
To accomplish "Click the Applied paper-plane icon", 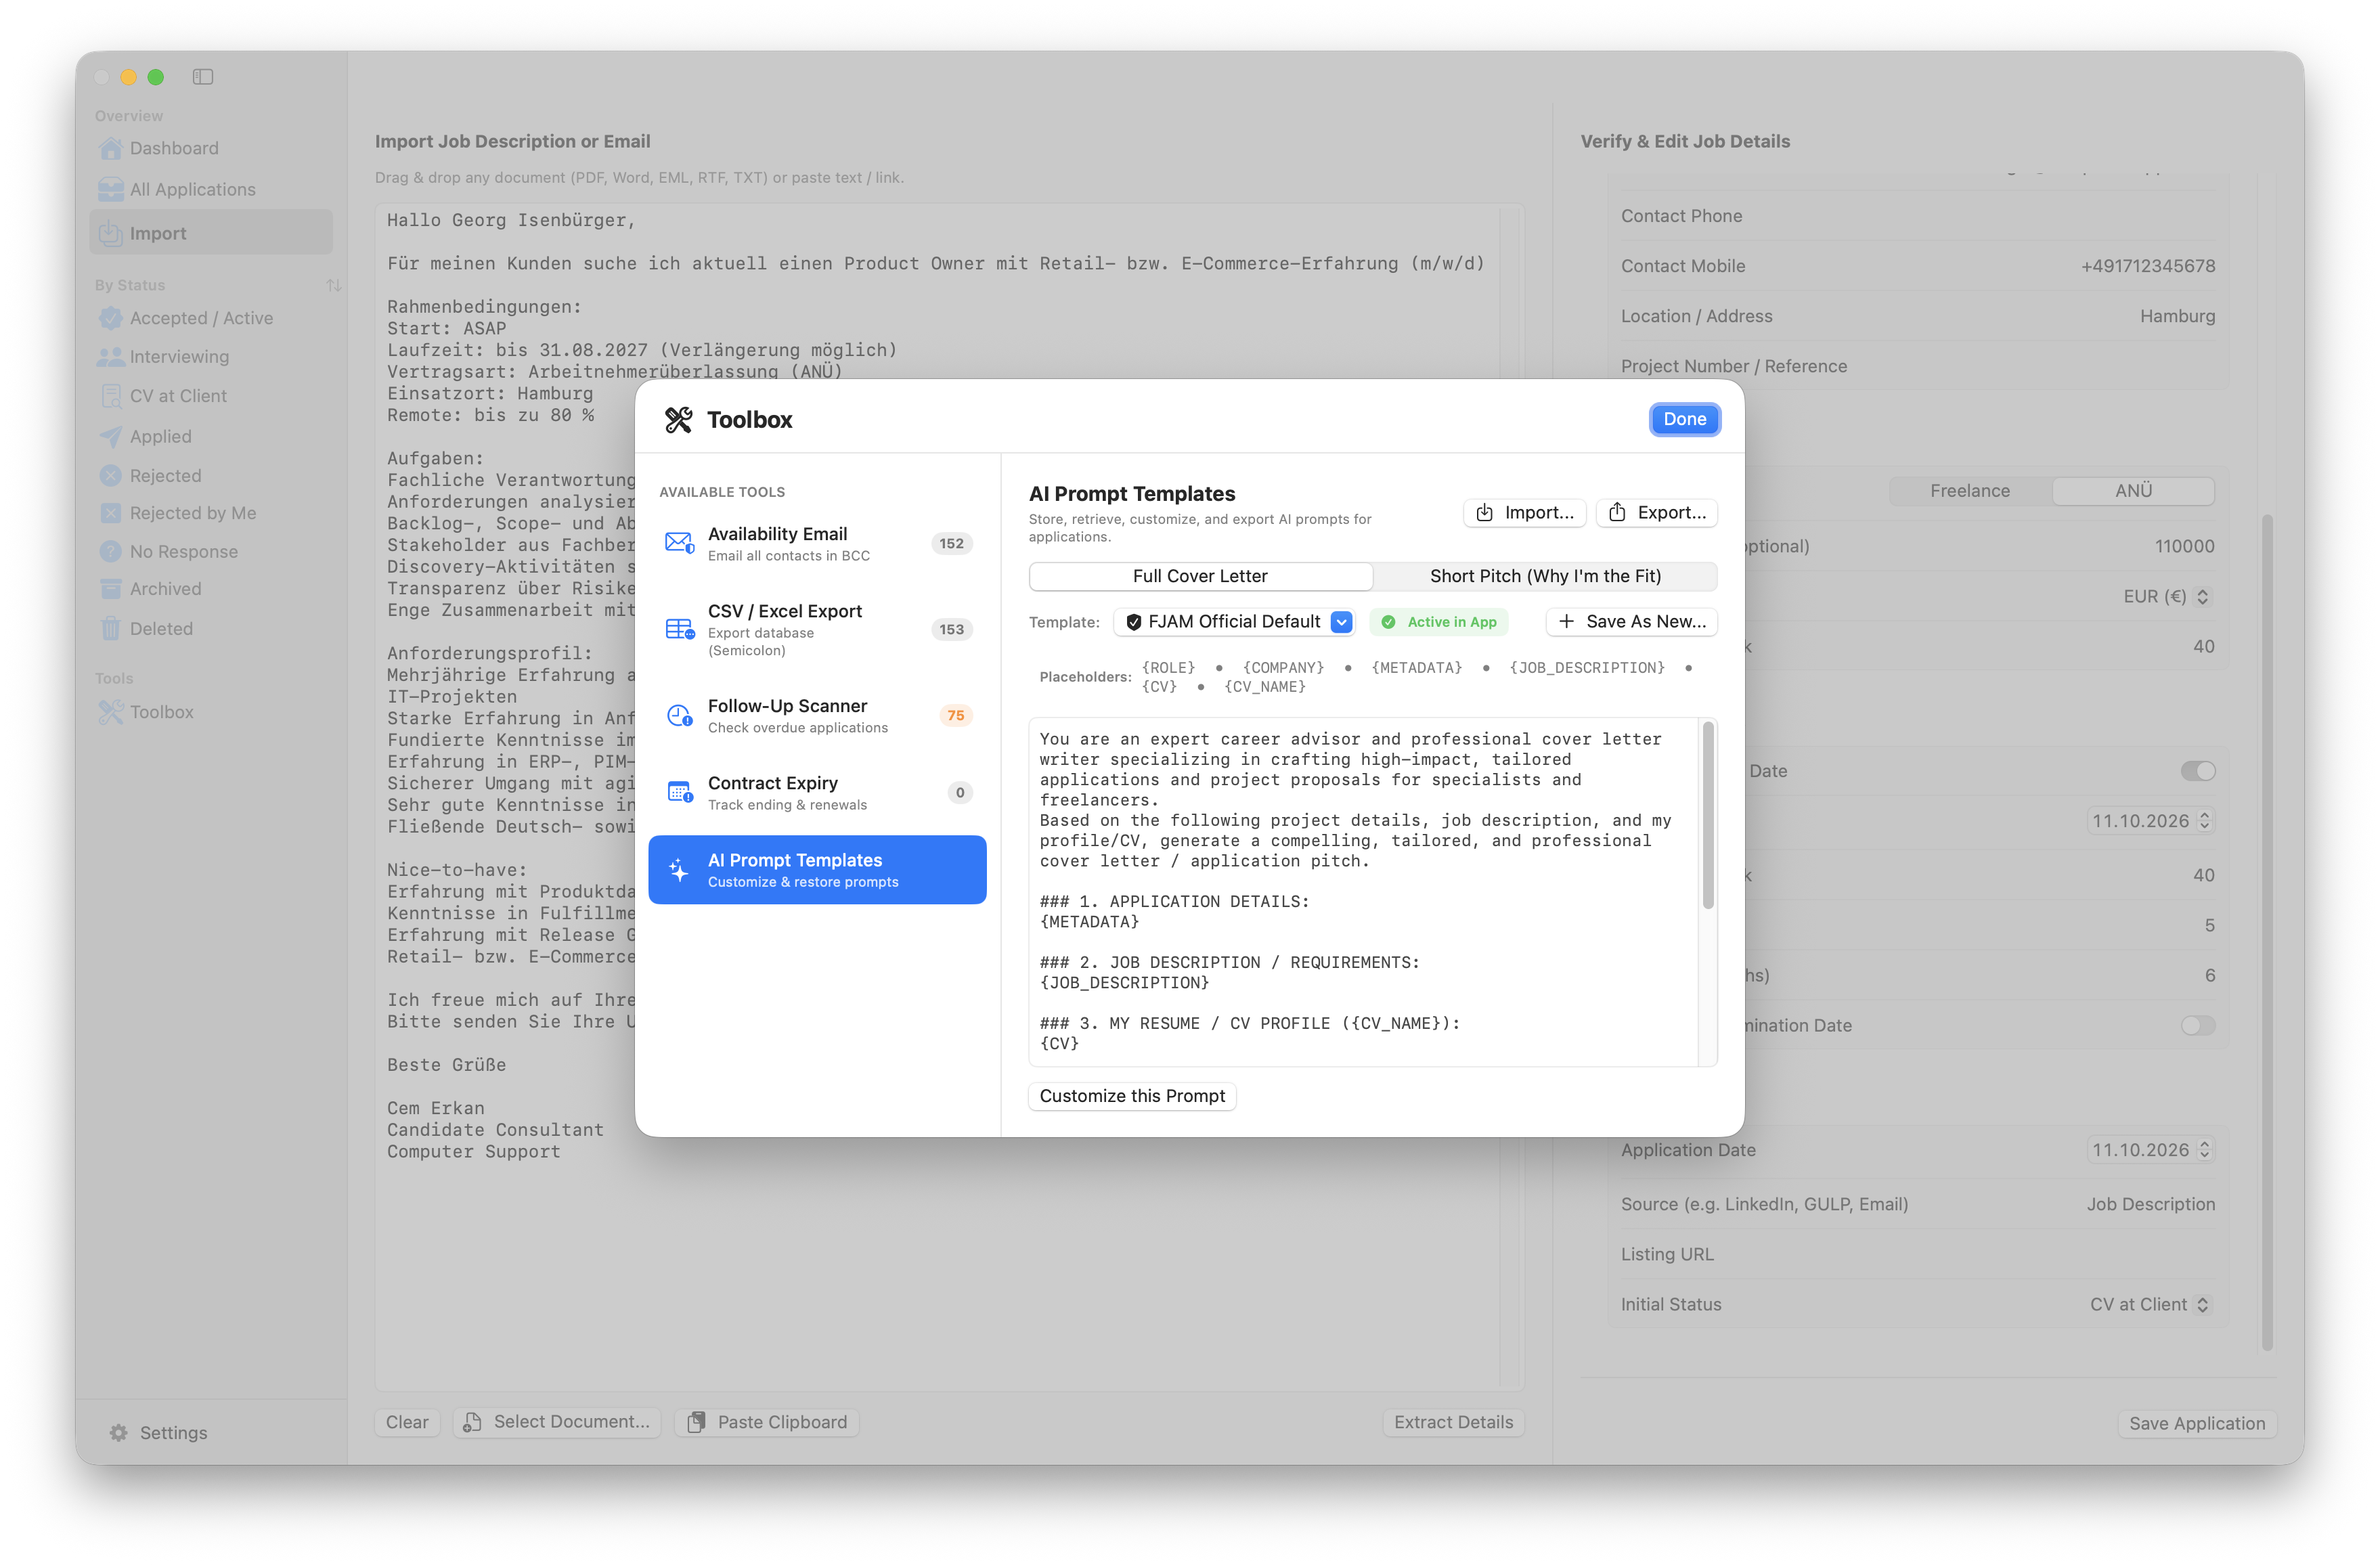I will pos(111,436).
